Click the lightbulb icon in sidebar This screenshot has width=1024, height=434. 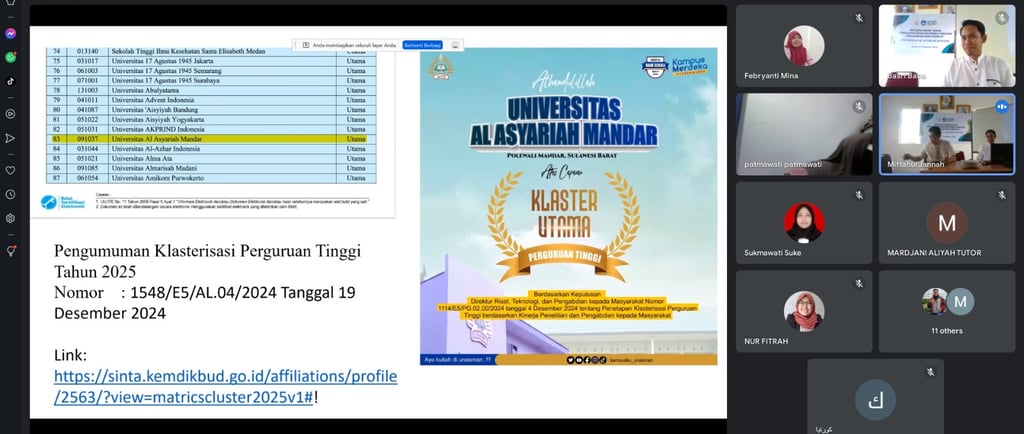[10, 251]
